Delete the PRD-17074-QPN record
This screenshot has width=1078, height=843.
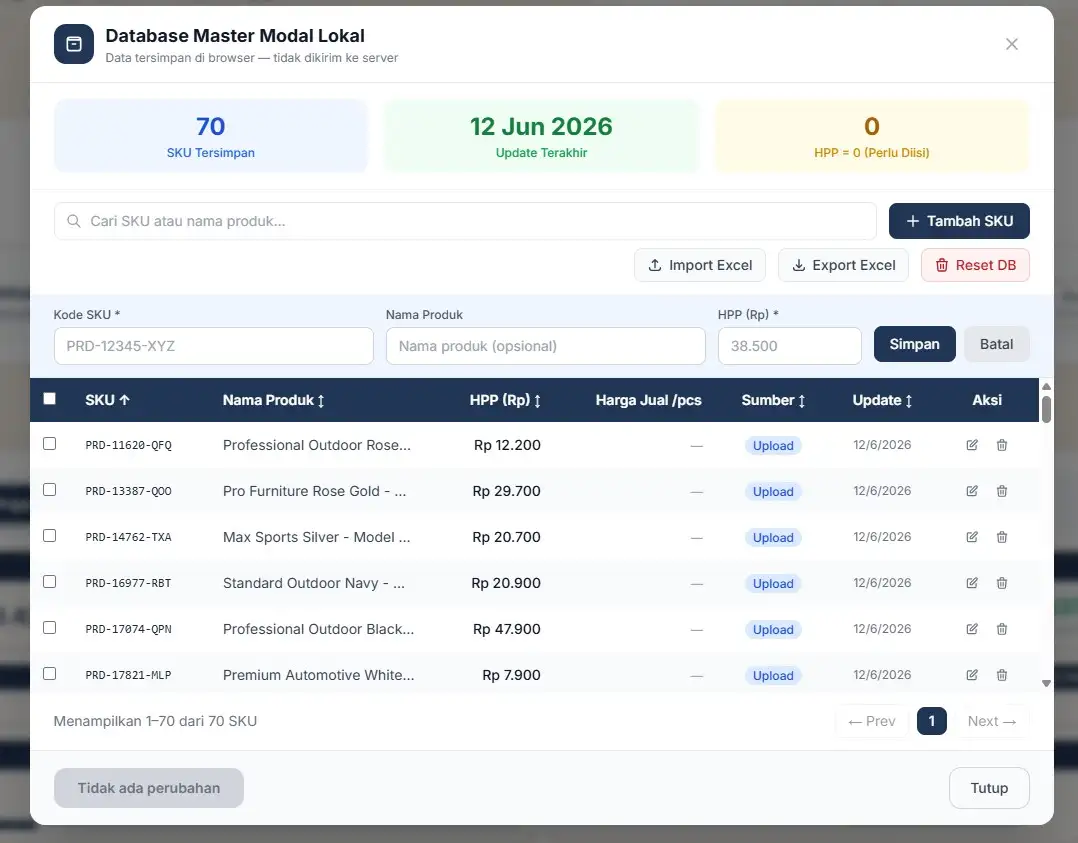tap(1002, 629)
